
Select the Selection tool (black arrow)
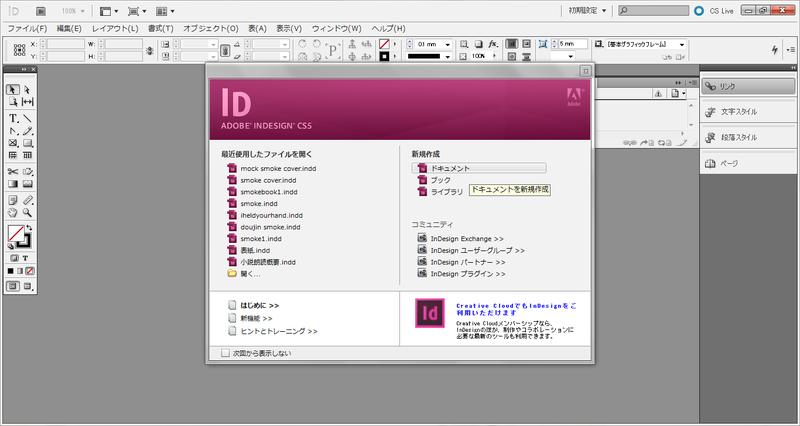pos(13,90)
